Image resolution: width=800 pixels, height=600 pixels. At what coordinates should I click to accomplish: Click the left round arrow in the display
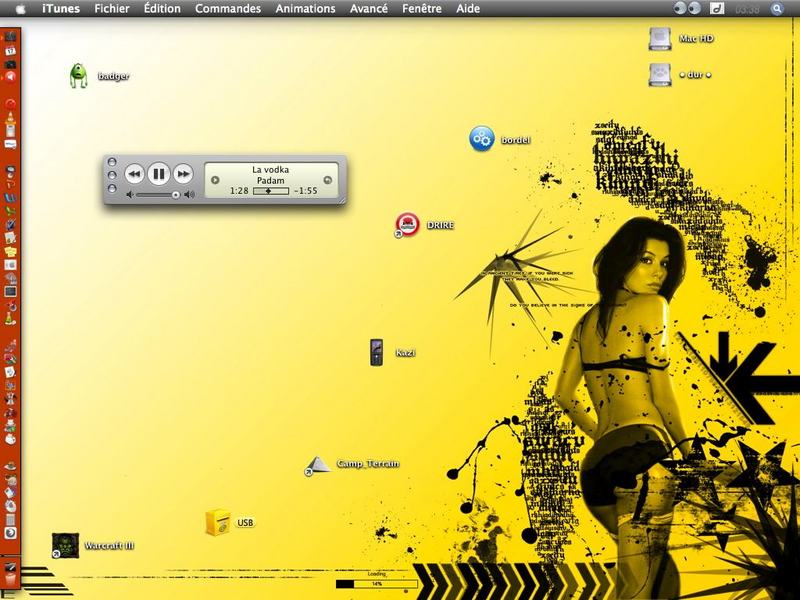pyautogui.click(x=215, y=180)
